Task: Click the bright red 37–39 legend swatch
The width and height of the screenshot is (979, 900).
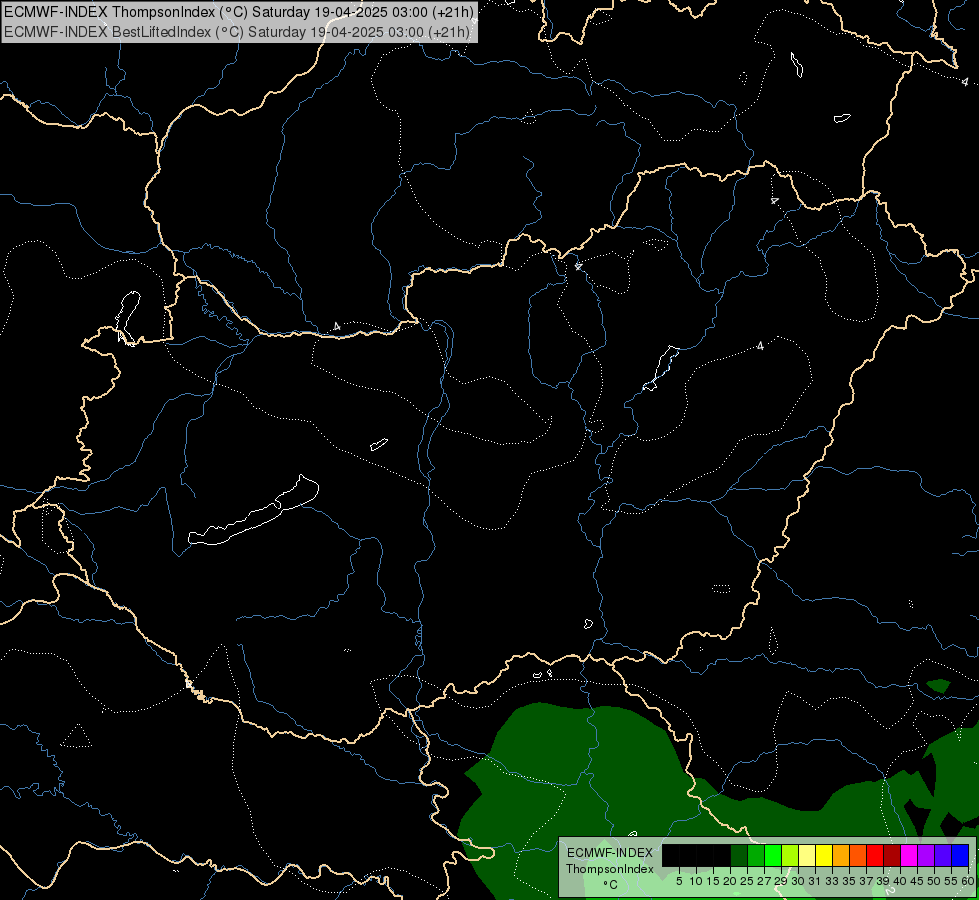Action: tap(875, 855)
